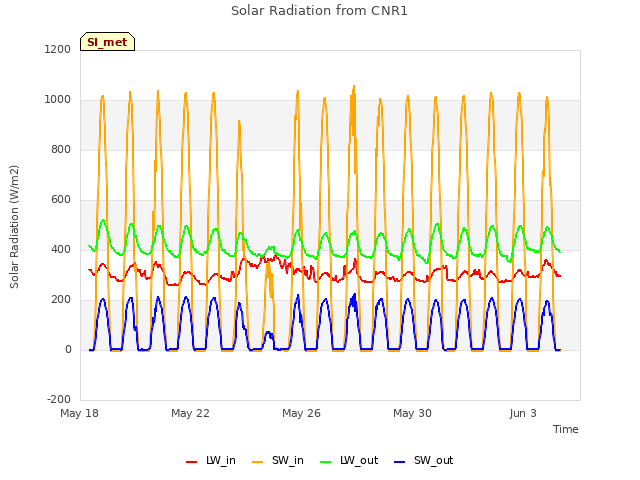Click the 400 y-axis tick label

61,249
